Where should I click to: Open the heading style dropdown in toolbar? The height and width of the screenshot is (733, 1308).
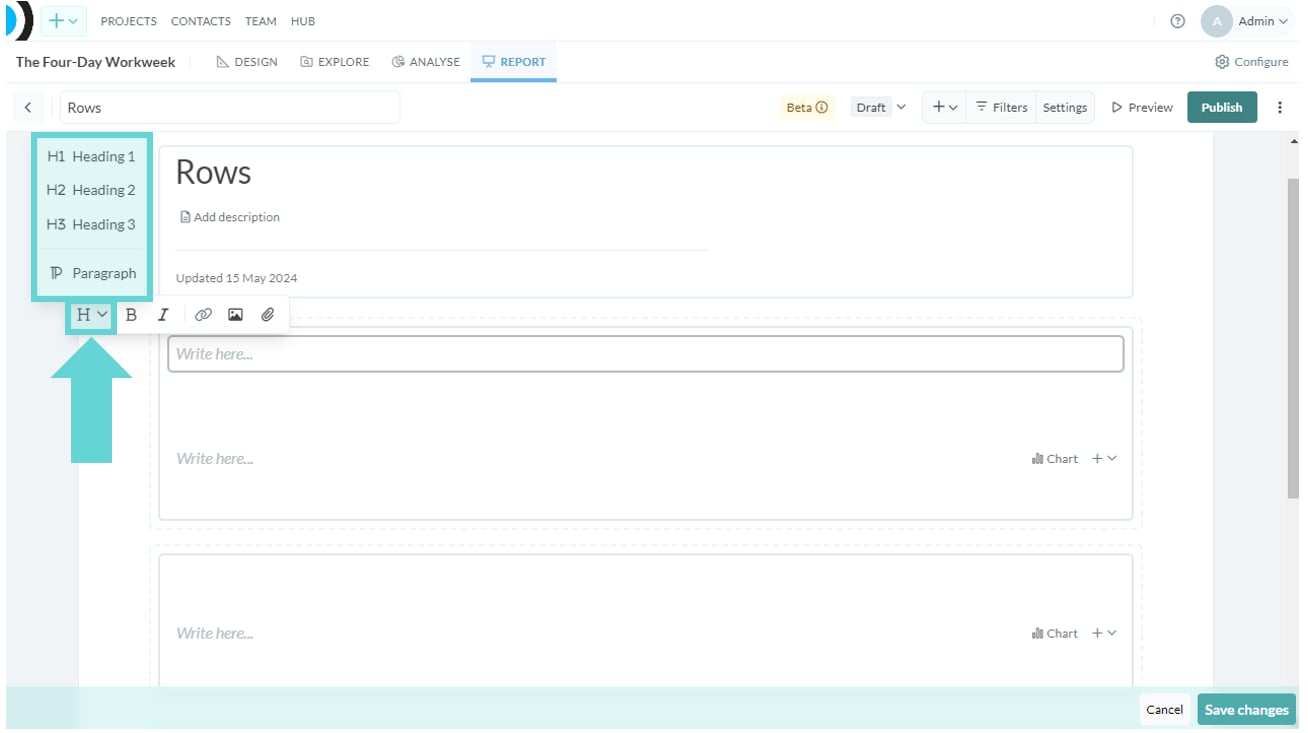92,314
